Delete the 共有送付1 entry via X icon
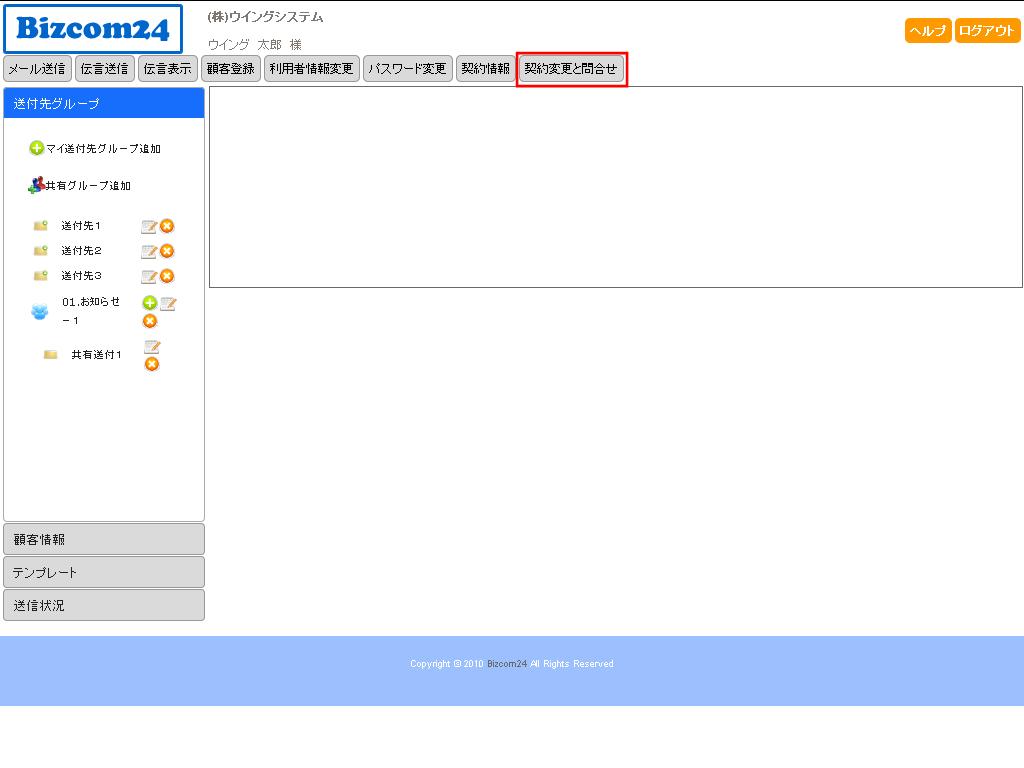 point(152,364)
